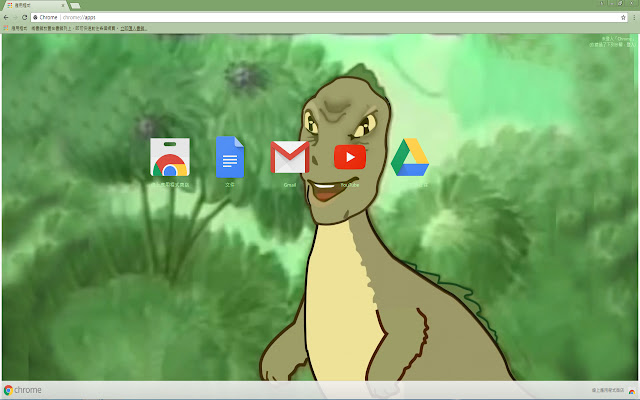Click the import bookmarks now link
Screen dimensions: 640x400
coord(133,28)
